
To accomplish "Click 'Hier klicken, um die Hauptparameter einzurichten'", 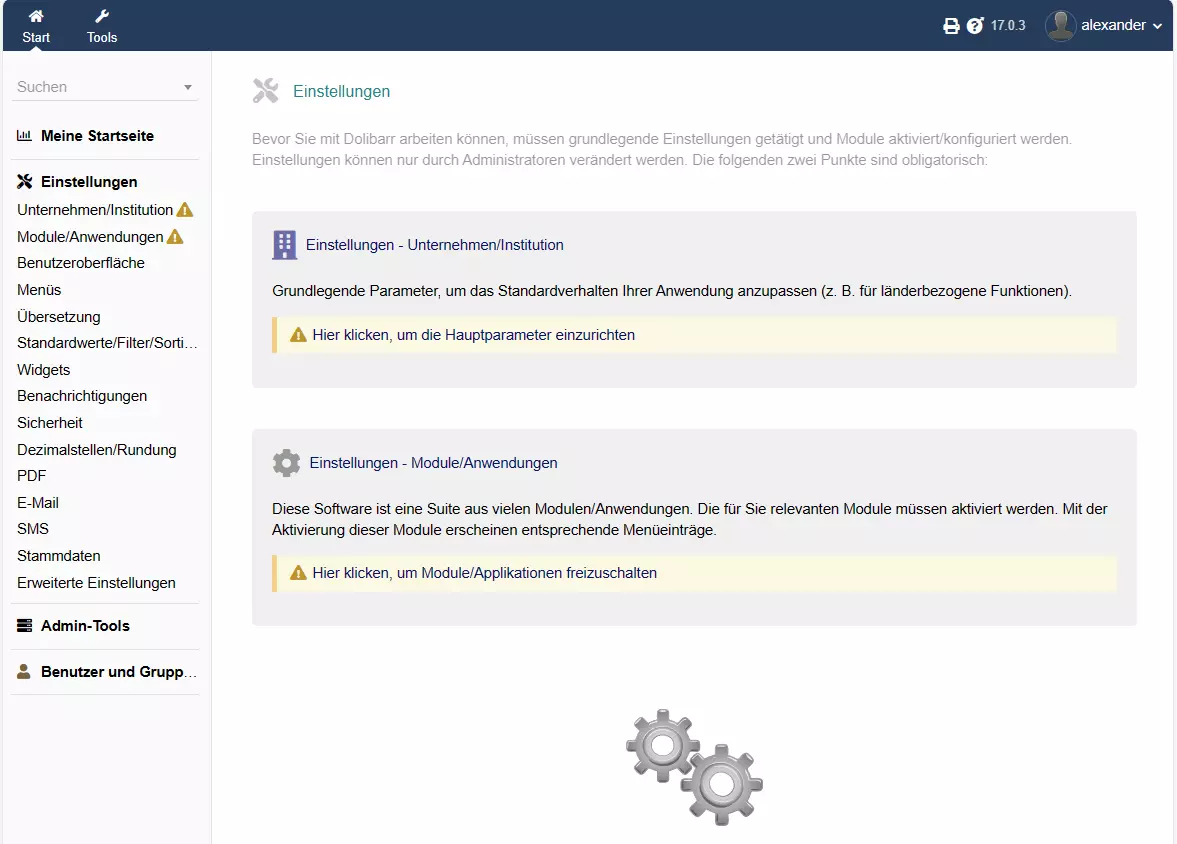I will point(474,335).
